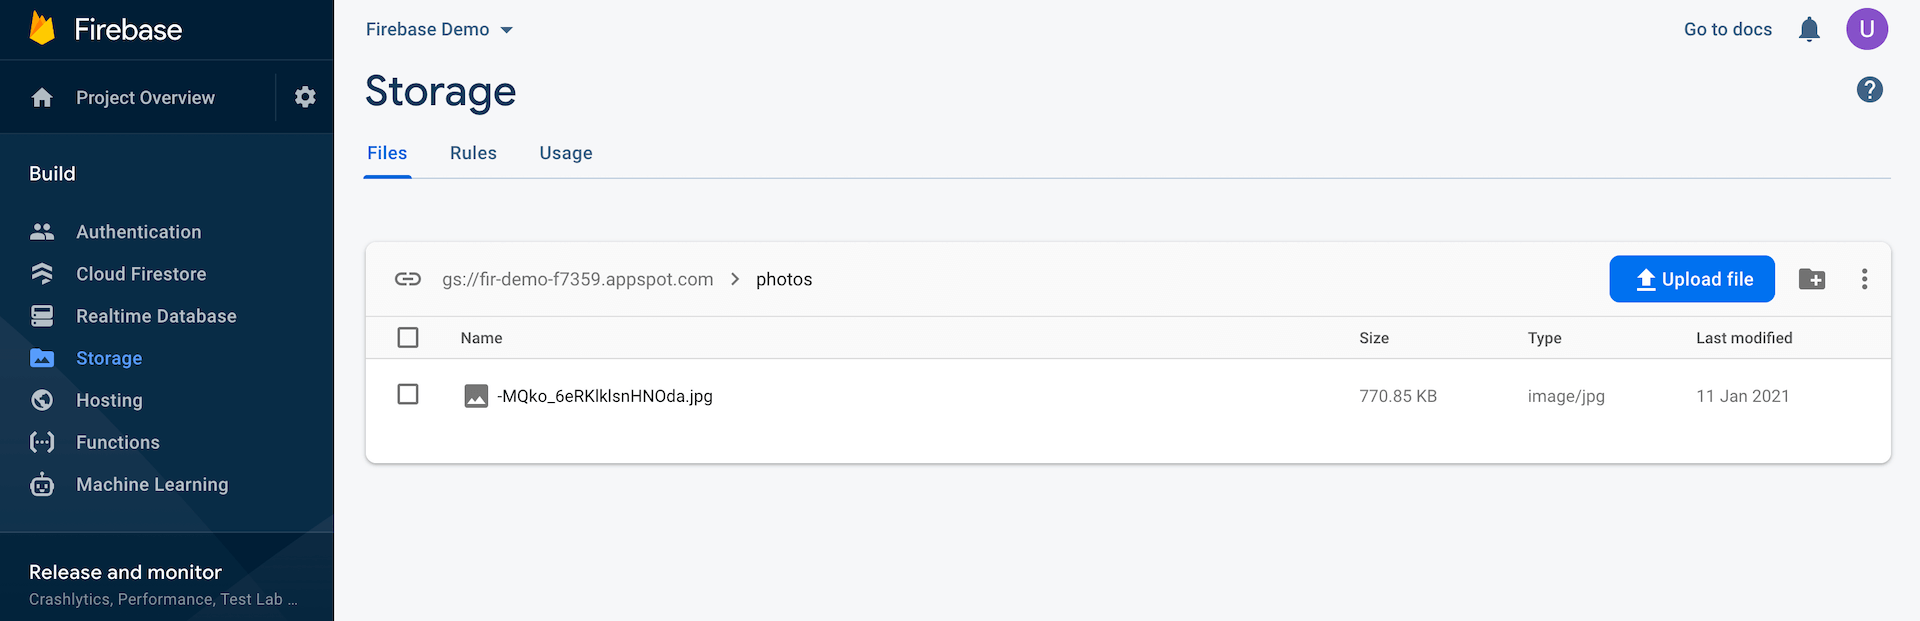
Task: Click the Firebase flame logo
Action: [42, 29]
